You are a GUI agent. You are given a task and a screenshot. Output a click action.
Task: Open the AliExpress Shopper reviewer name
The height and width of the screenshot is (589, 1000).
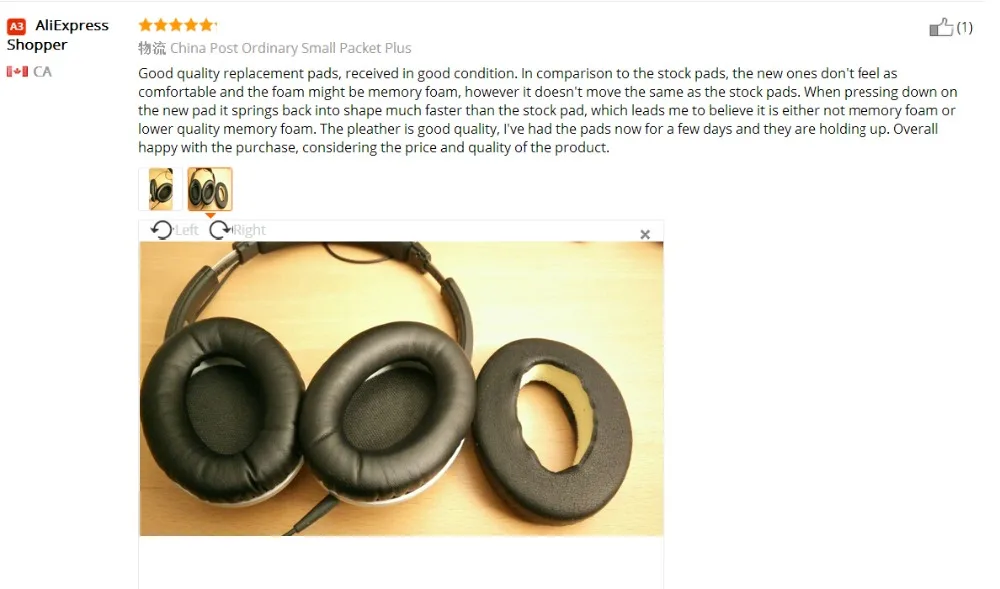click(x=58, y=35)
